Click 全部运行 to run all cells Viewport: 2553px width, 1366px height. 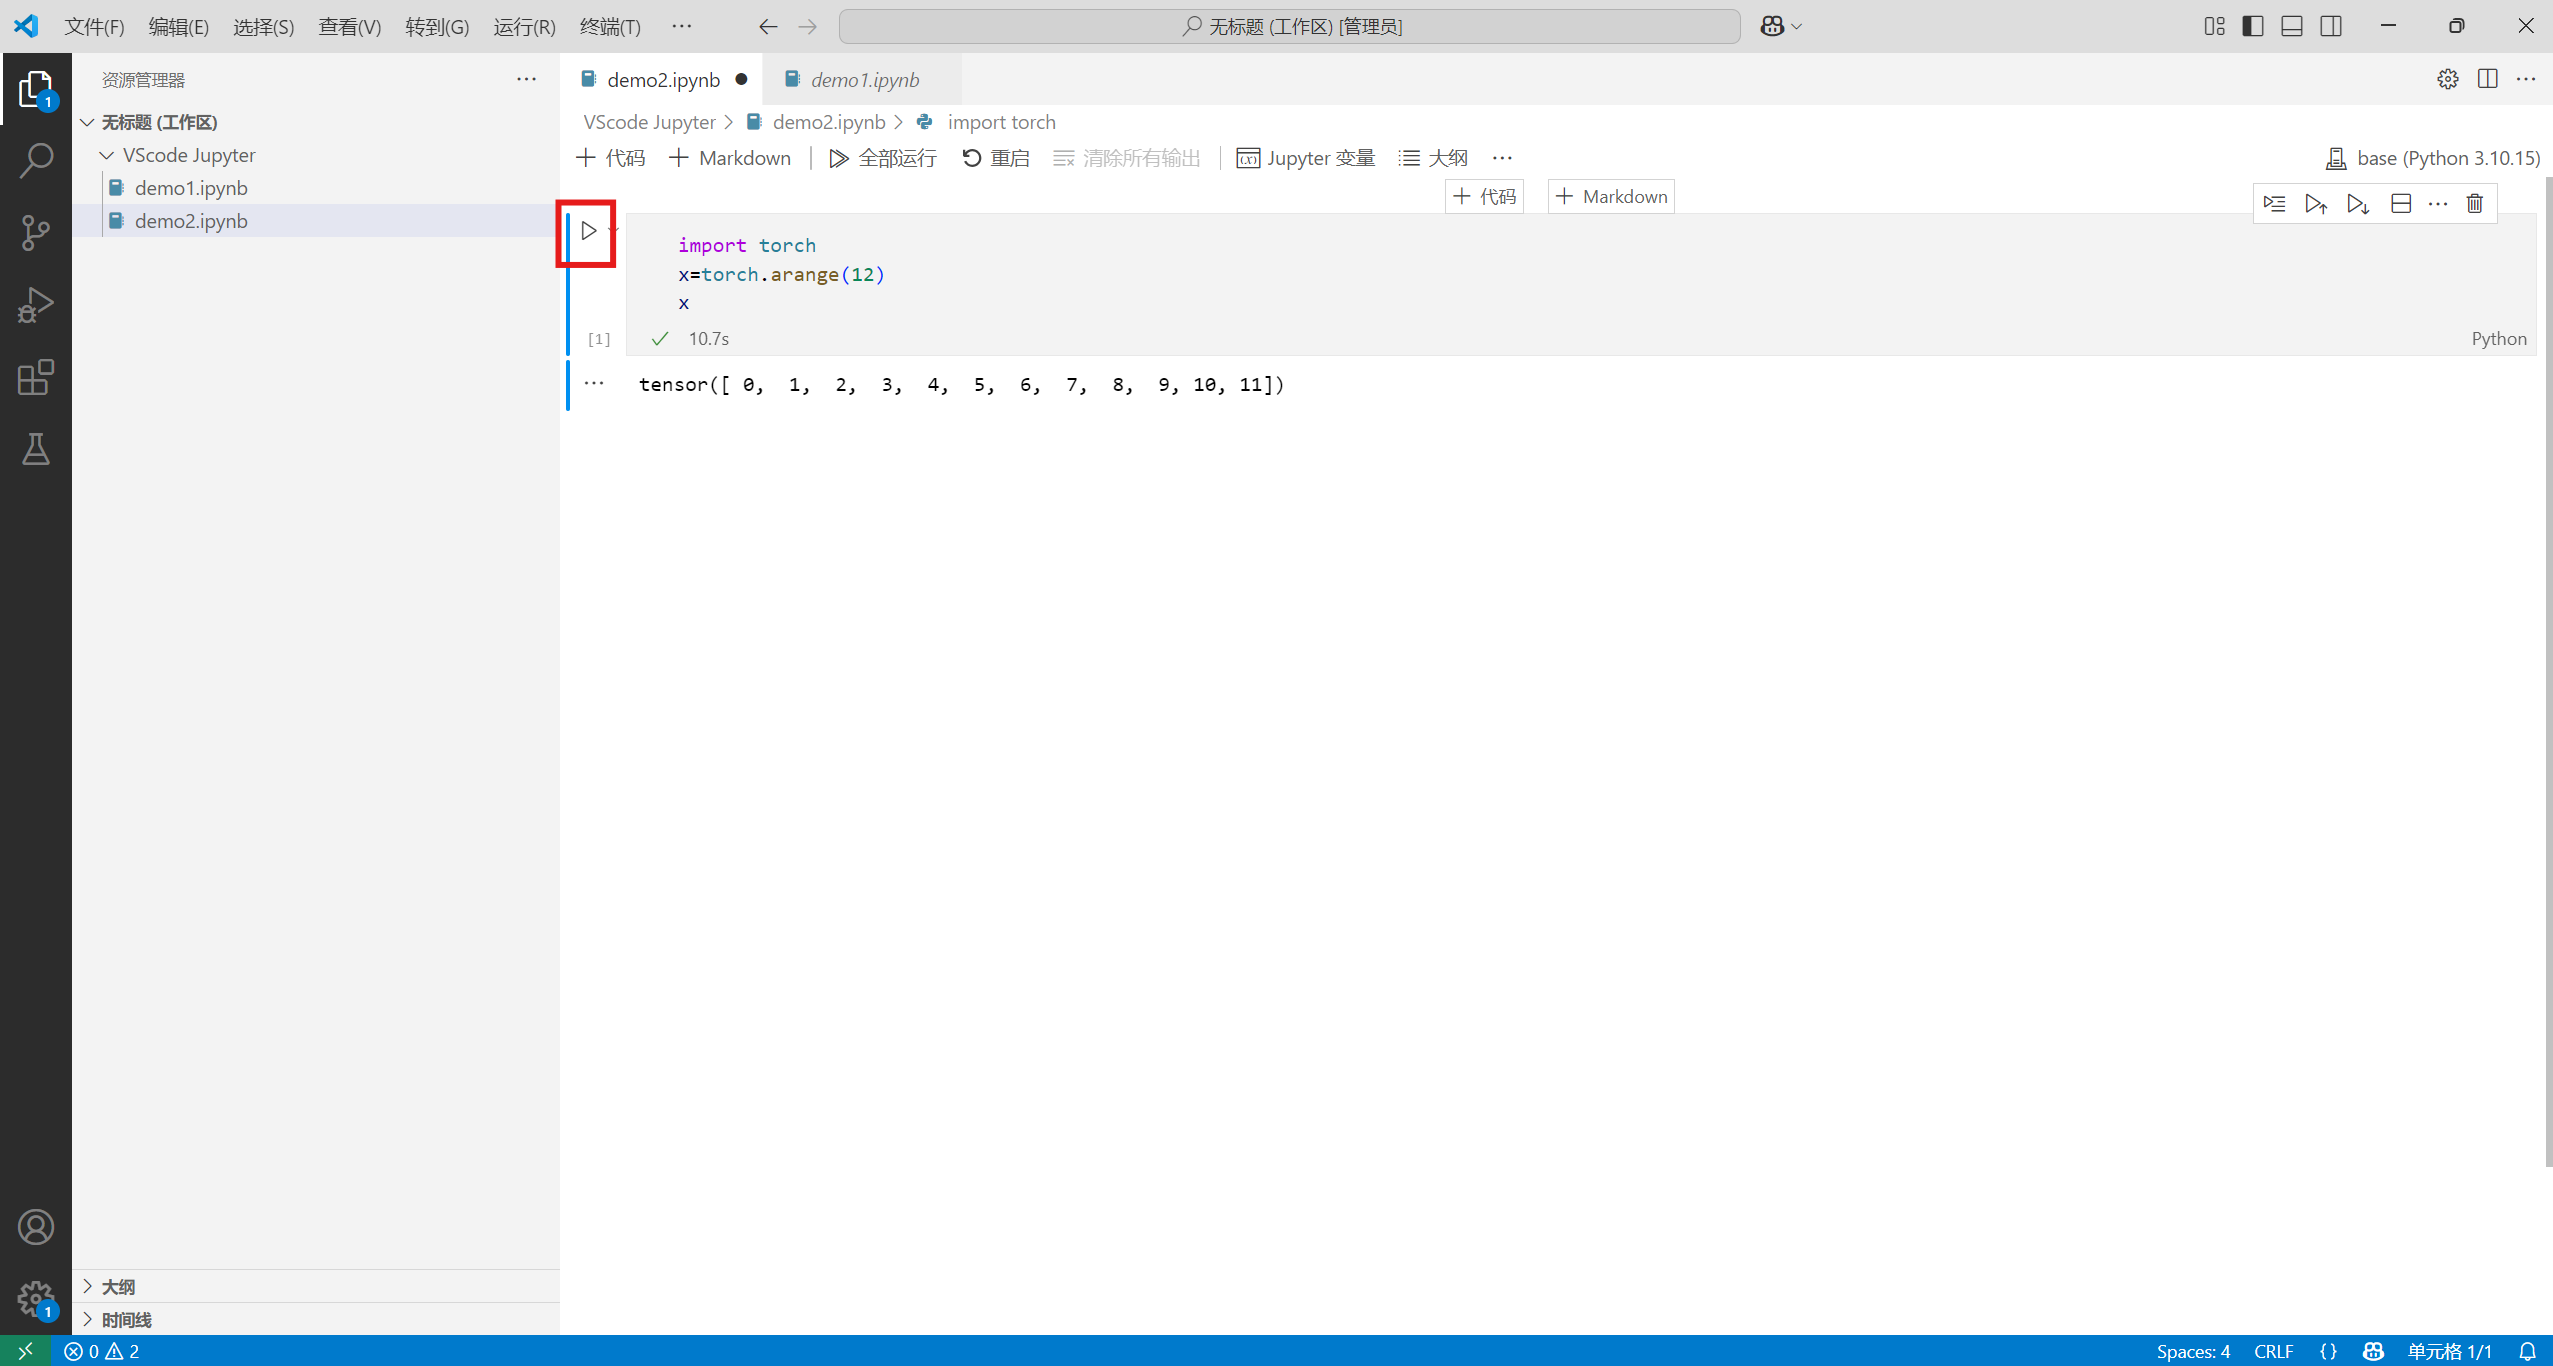coord(883,158)
